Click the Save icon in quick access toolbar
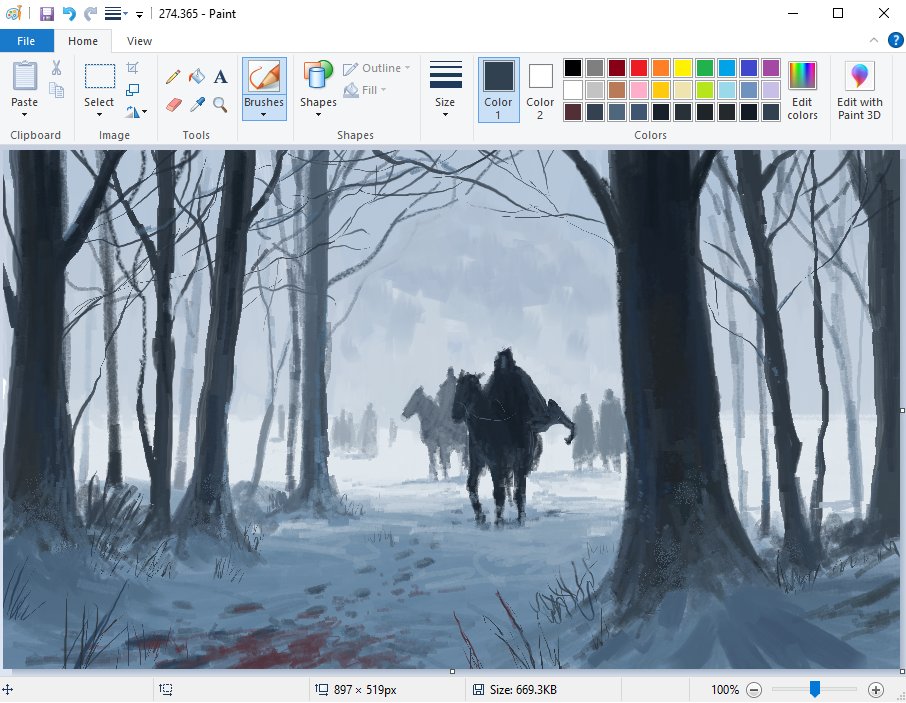 click(47, 13)
